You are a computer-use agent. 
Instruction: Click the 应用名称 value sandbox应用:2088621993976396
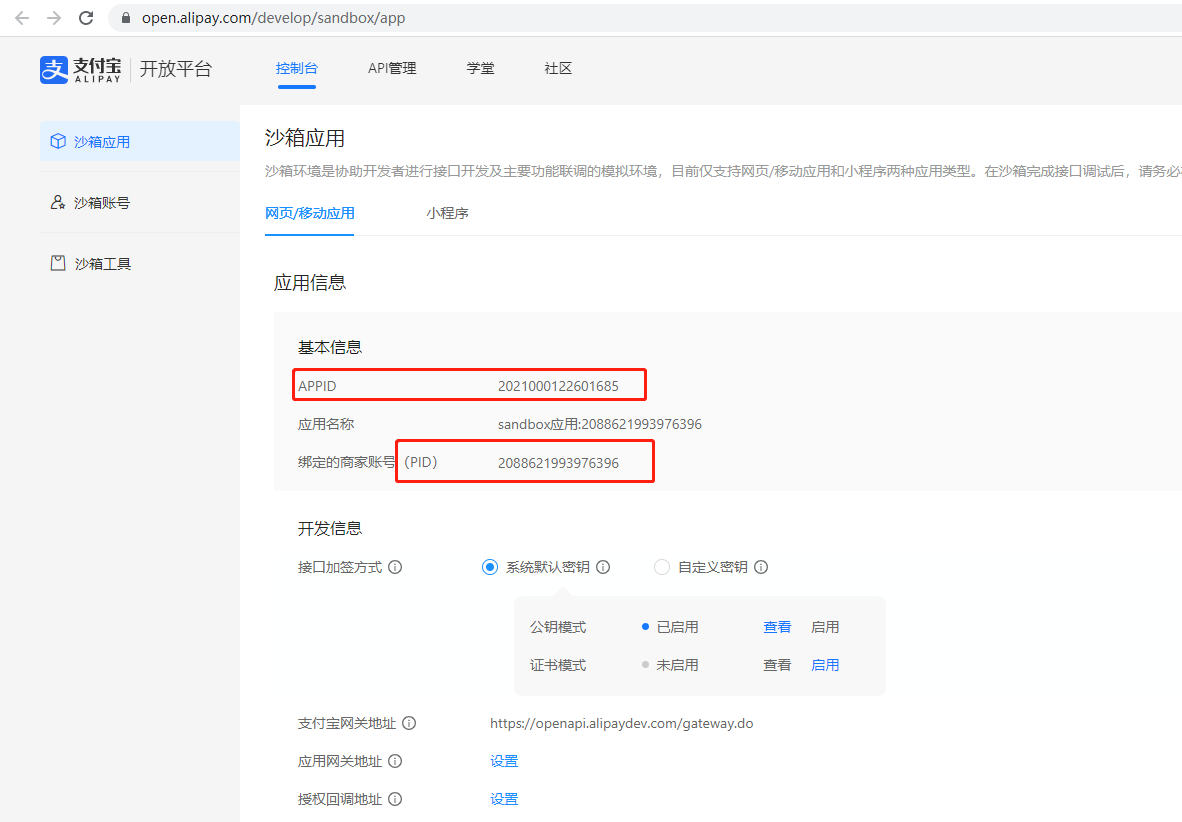pyautogui.click(x=600, y=424)
